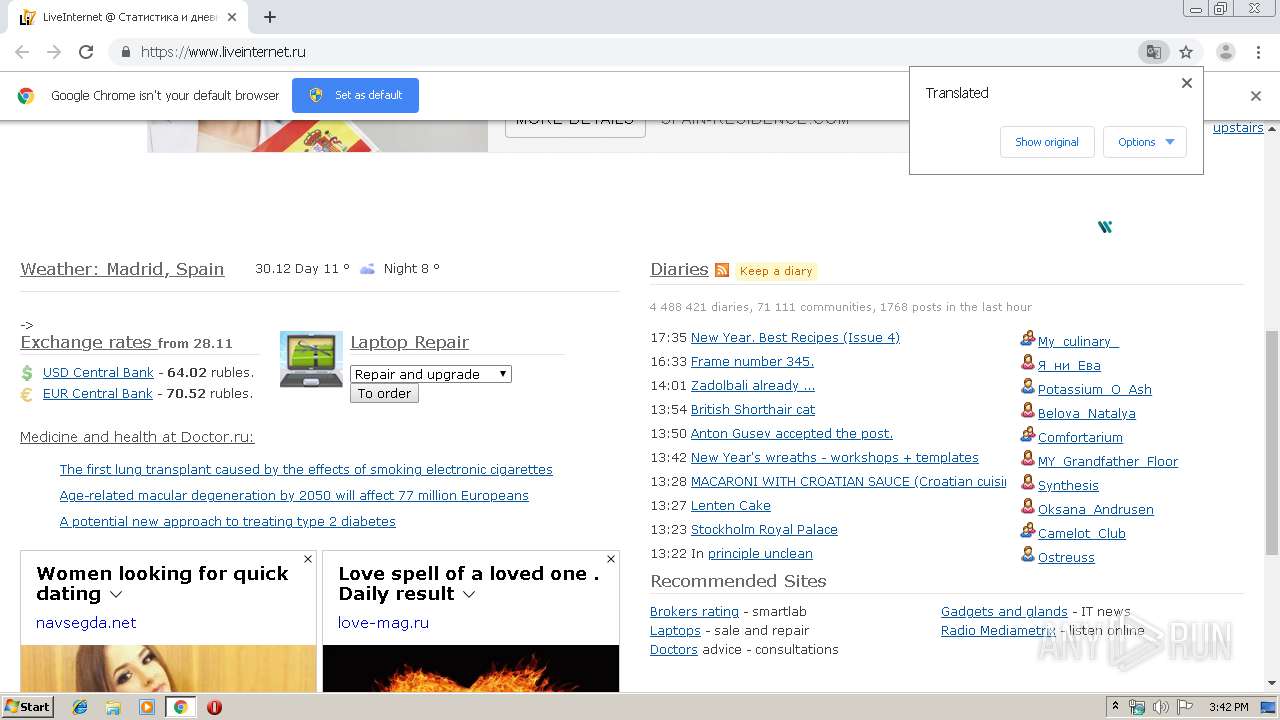
Task: Open the Chrome profile avatar icon
Action: click(x=1225, y=52)
